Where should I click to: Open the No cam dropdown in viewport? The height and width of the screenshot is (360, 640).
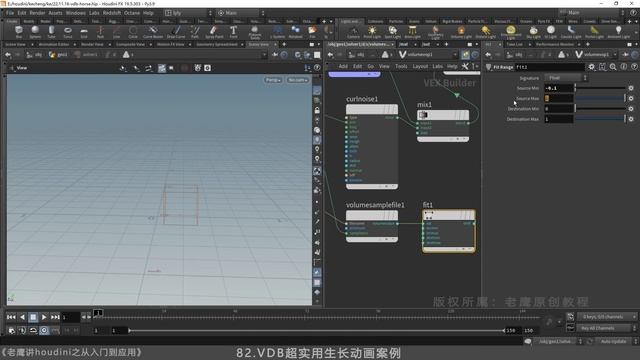297,80
